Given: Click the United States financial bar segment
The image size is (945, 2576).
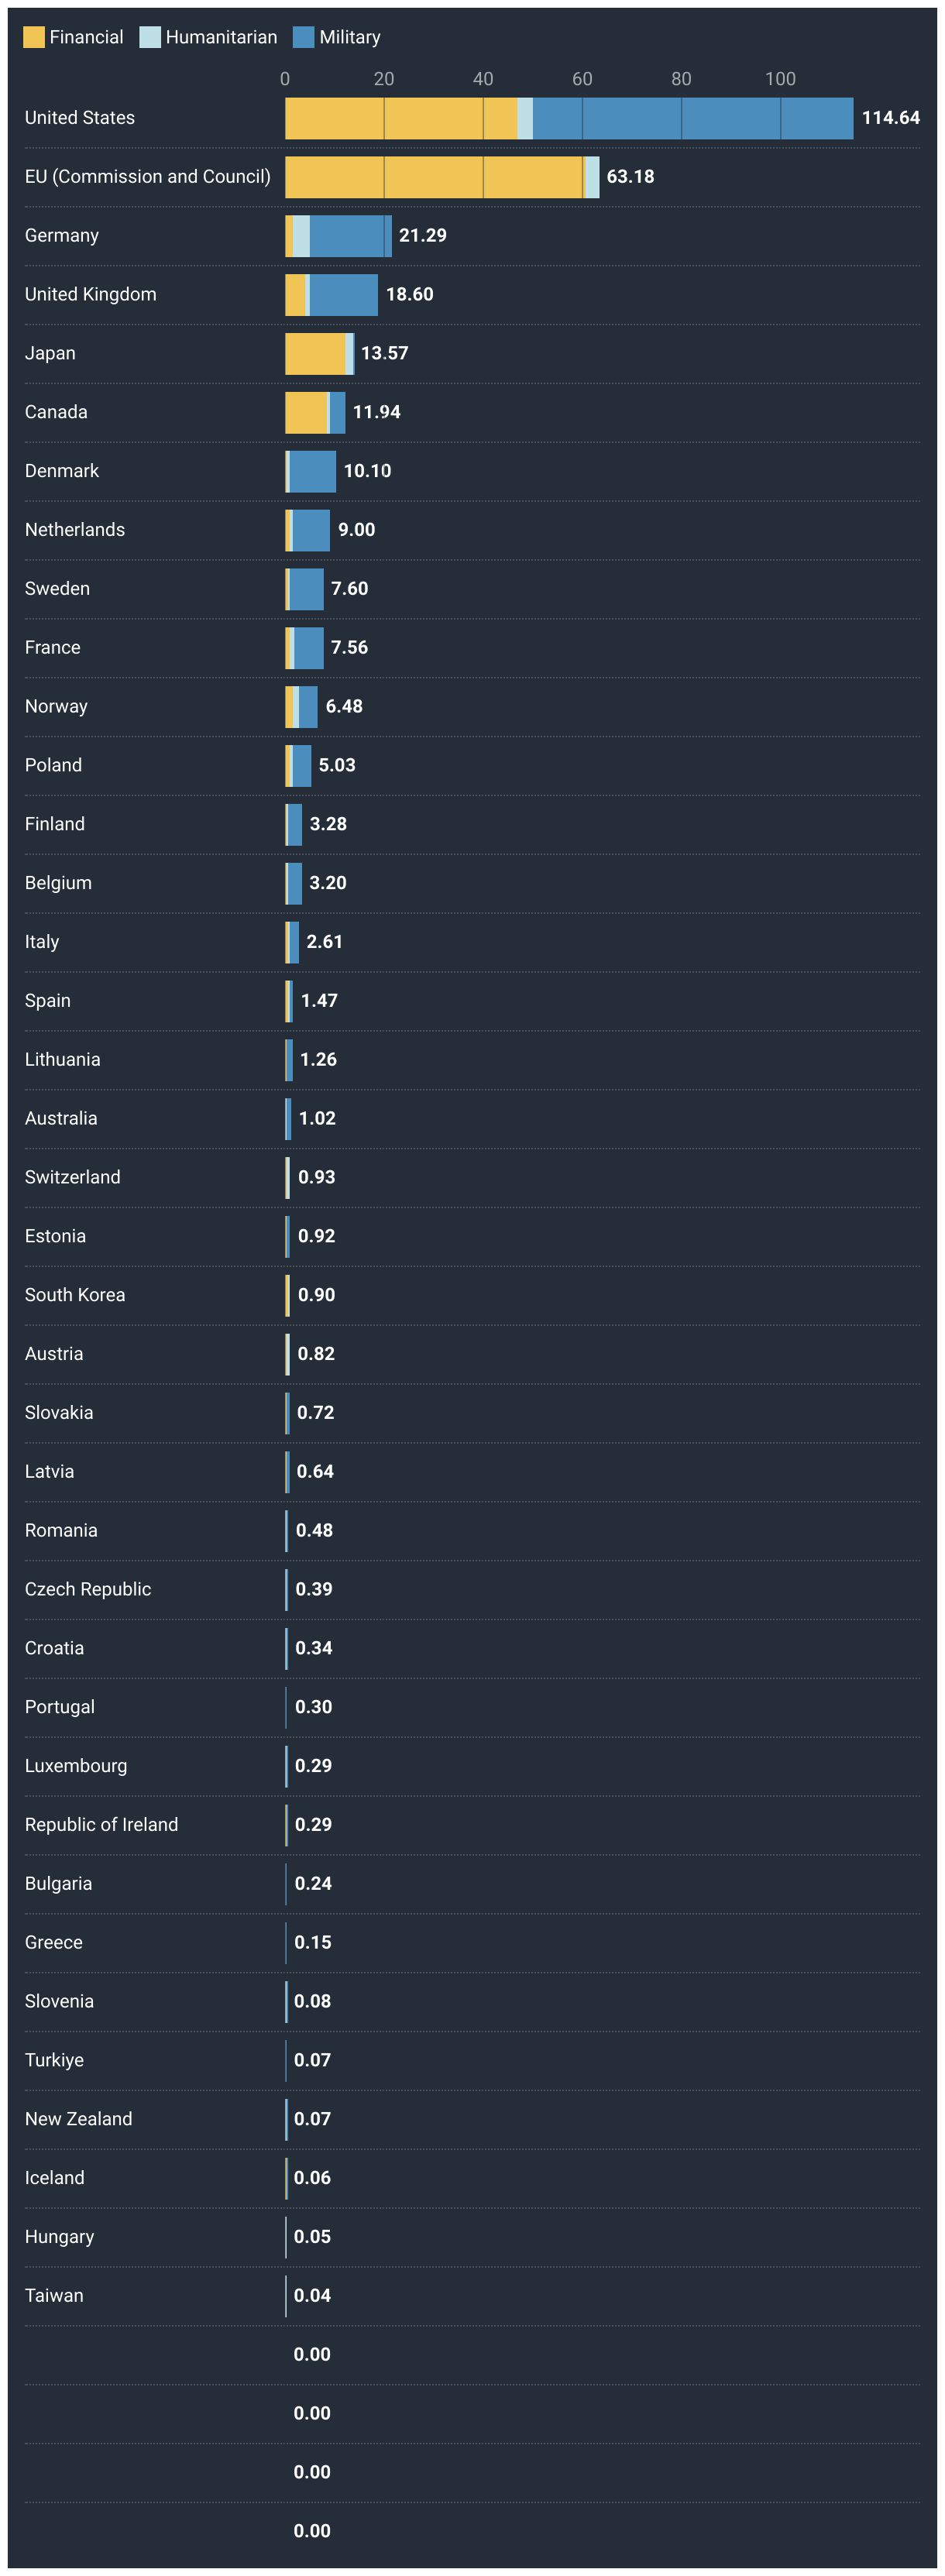Looking at the screenshot, I should [401, 118].
